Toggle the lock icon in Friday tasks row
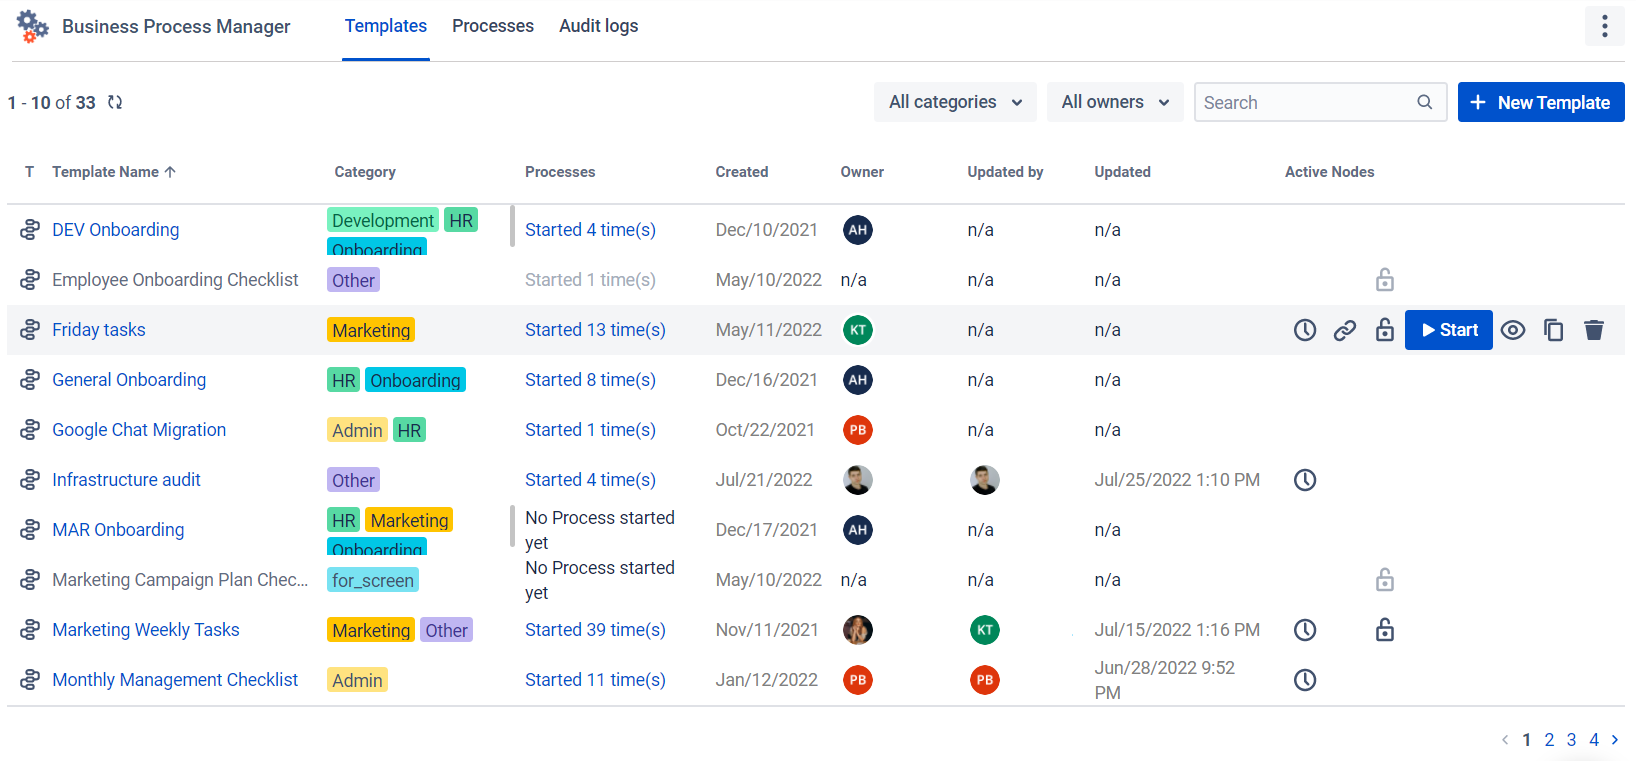The width and height of the screenshot is (1636, 761). click(x=1385, y=329)
